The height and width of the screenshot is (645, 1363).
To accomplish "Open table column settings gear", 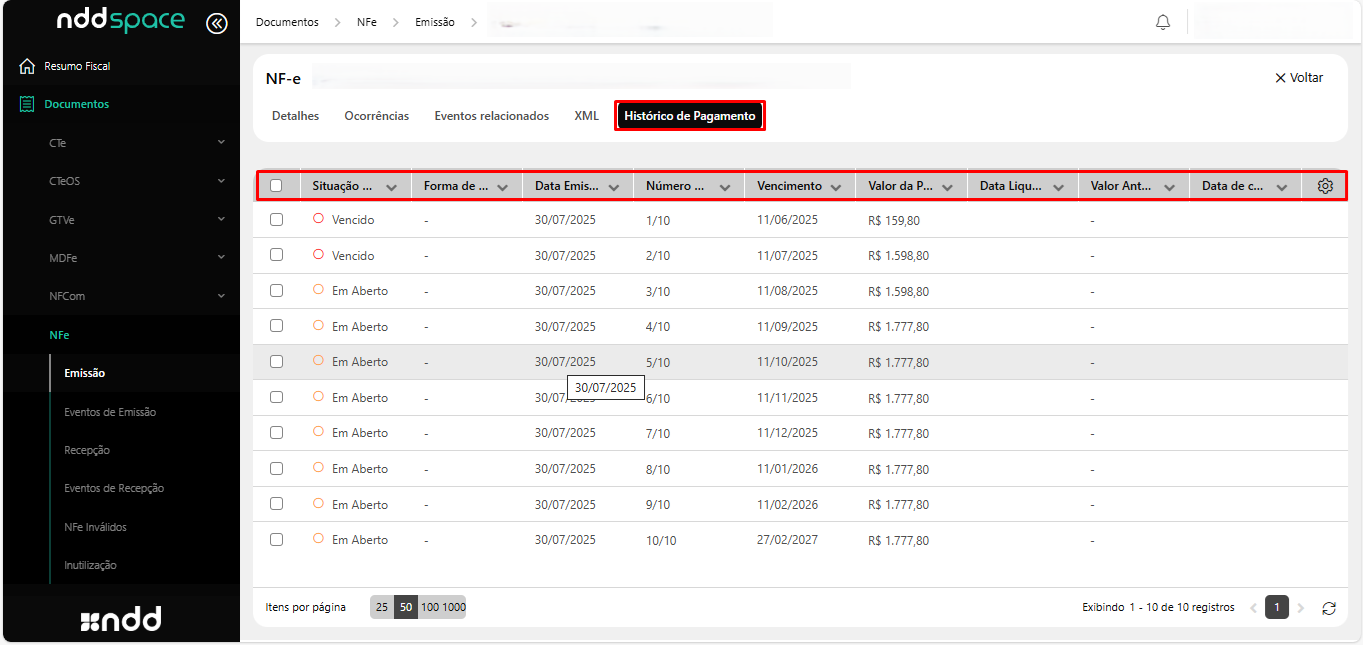I will (1325, 186).
